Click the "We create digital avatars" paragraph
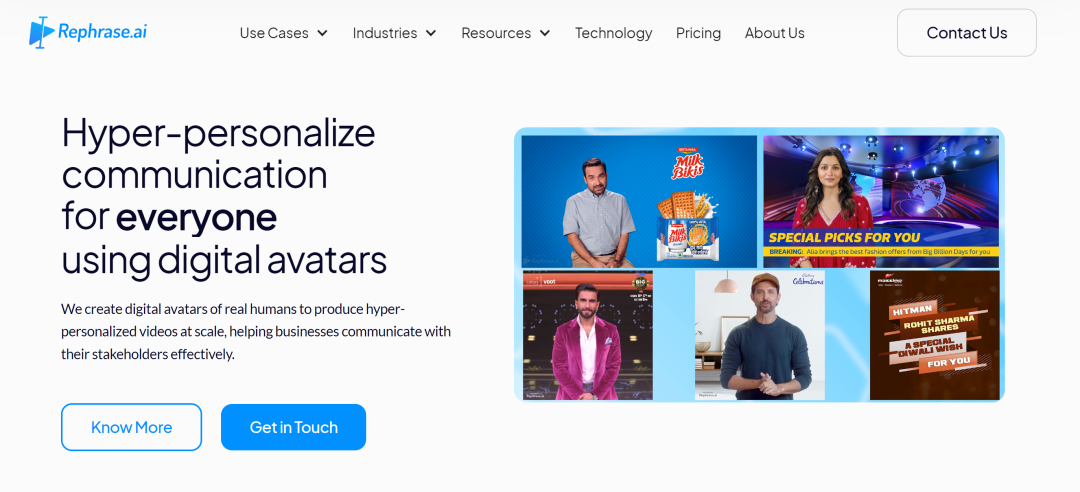The width and height of the screenshot is (1080, 492). [256, 331]
